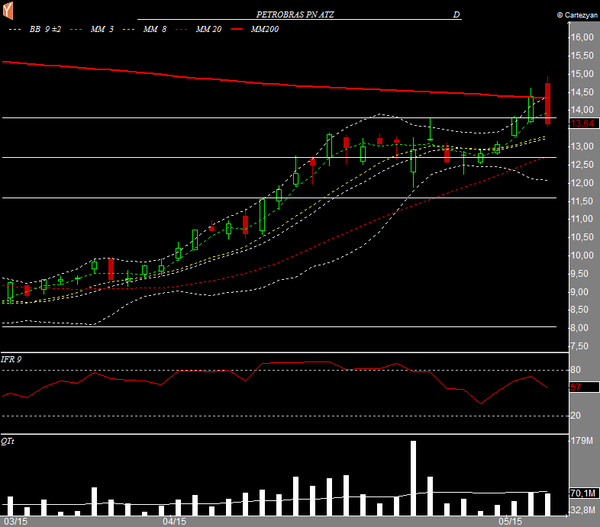Click the last large red candlestick
The height and width of the screenshot is (527, 600).
(x=548, y=103)
